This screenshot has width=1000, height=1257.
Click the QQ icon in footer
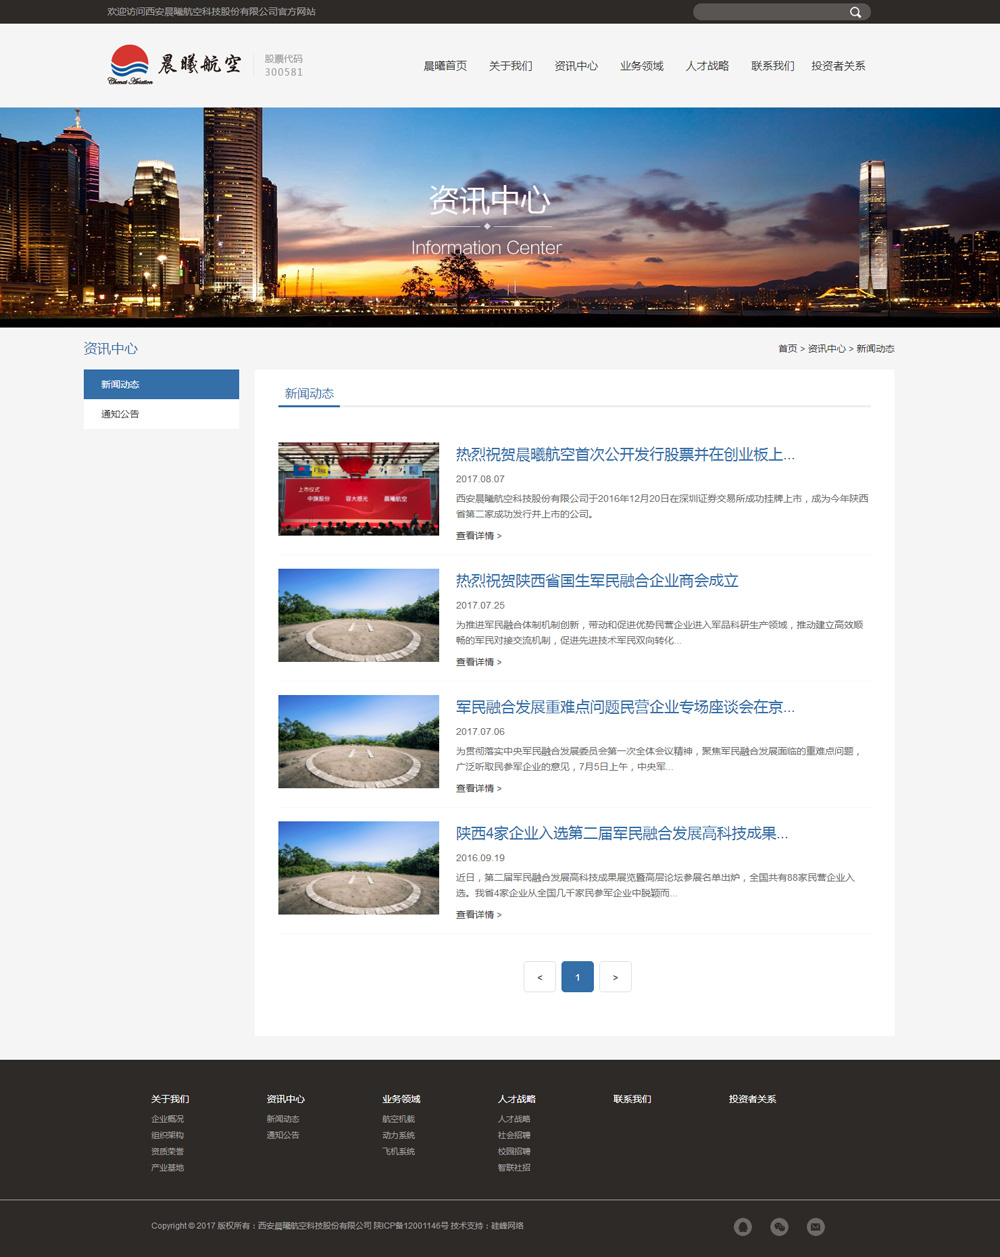pos(743,1226)
